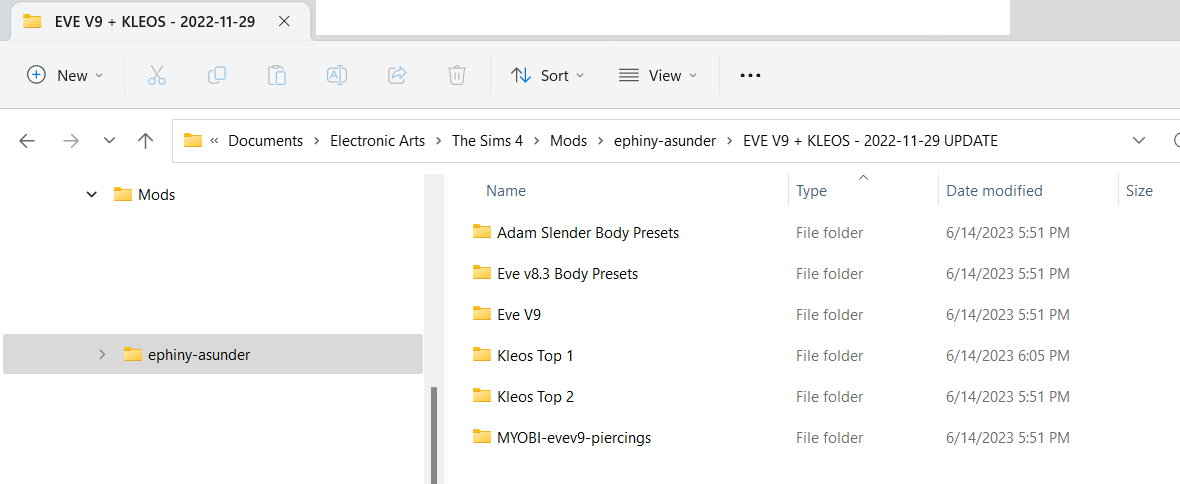Click the Rename icon in toolbar
The width and height of the screenshot is (1180, 484).
point(336,75)
